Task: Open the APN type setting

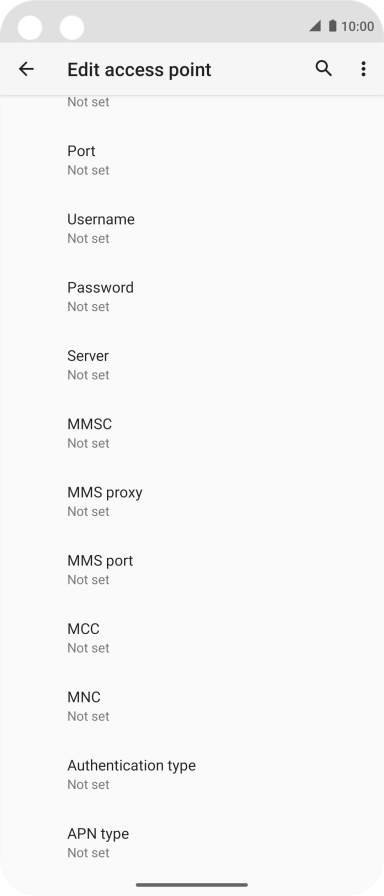Action: click(x=192, y=843)
